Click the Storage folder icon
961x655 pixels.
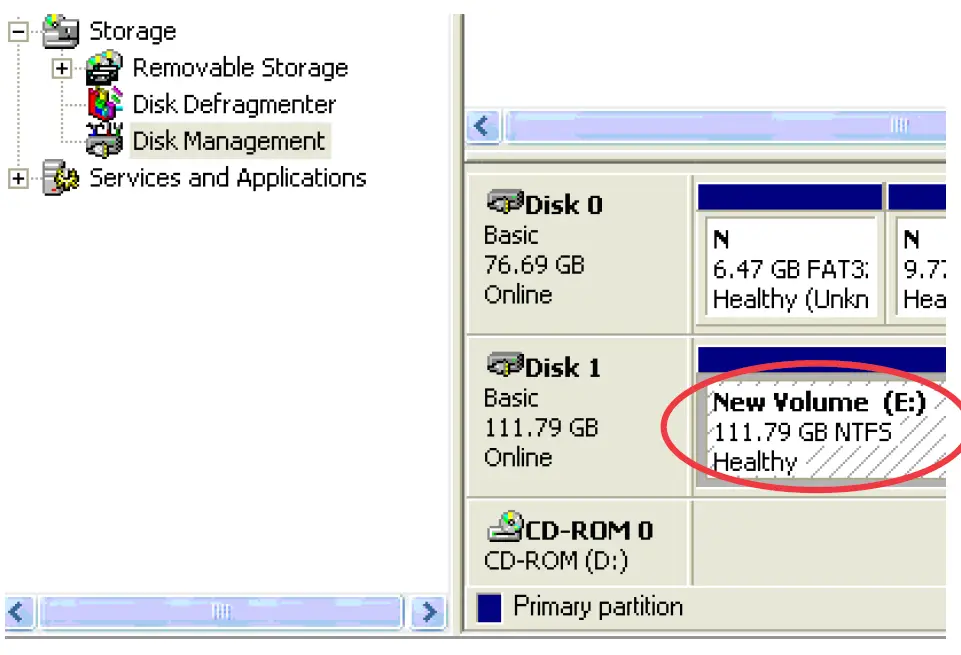(x=61, y=31)
